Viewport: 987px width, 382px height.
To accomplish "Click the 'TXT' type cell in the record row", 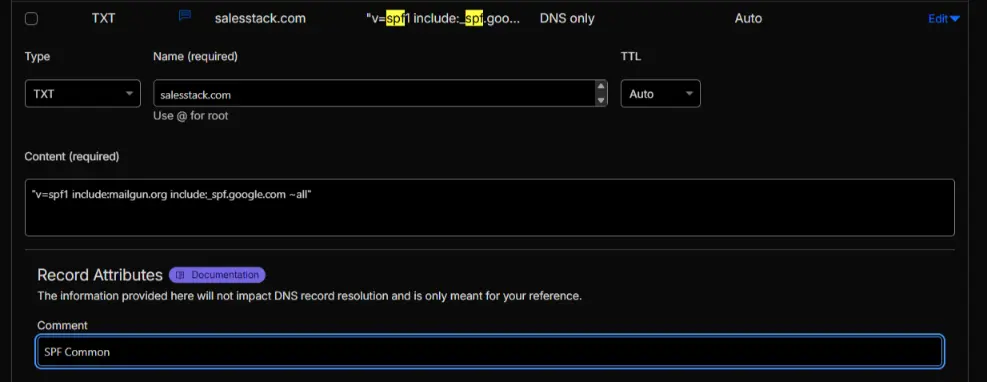I will 103,18.
